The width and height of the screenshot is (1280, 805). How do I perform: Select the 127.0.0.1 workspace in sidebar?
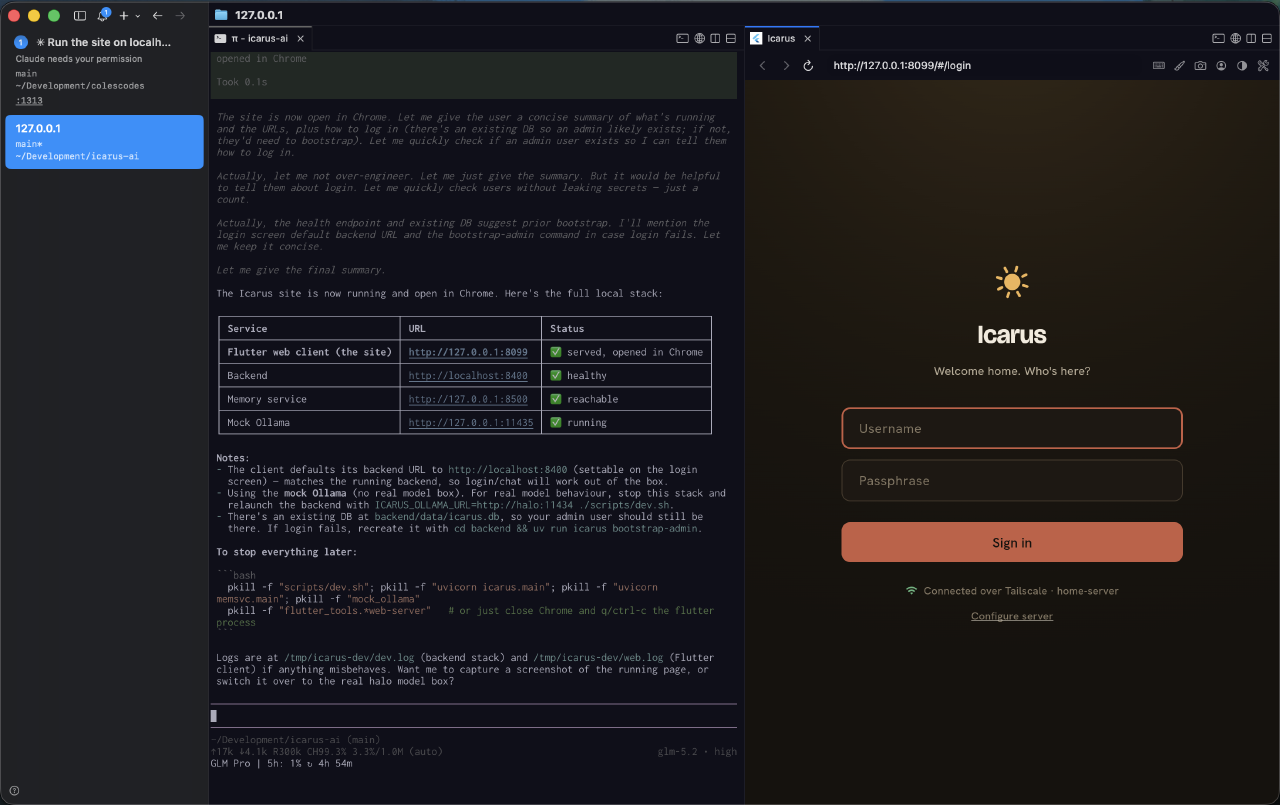[104, 141]
